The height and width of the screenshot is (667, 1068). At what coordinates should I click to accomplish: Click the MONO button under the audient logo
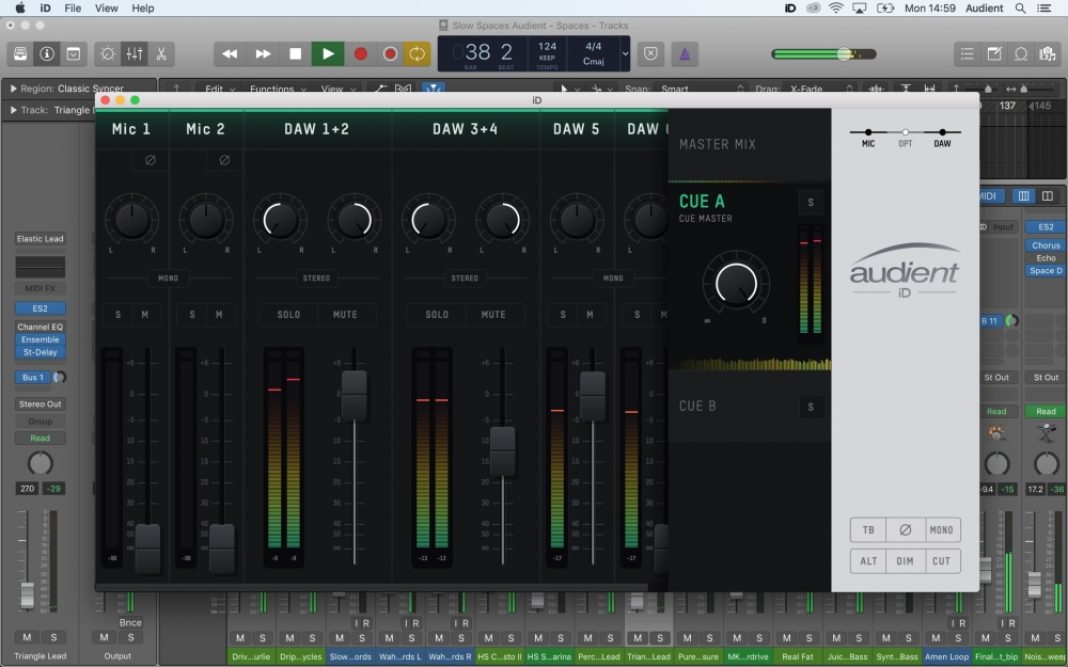(941, 529)
